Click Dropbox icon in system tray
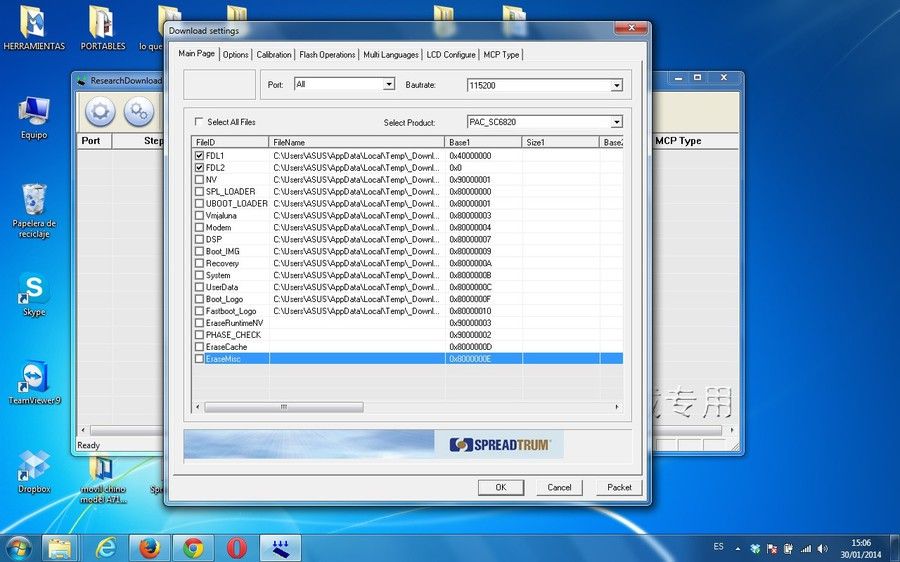This screenshot has width=900, height=562. [756, 549]
